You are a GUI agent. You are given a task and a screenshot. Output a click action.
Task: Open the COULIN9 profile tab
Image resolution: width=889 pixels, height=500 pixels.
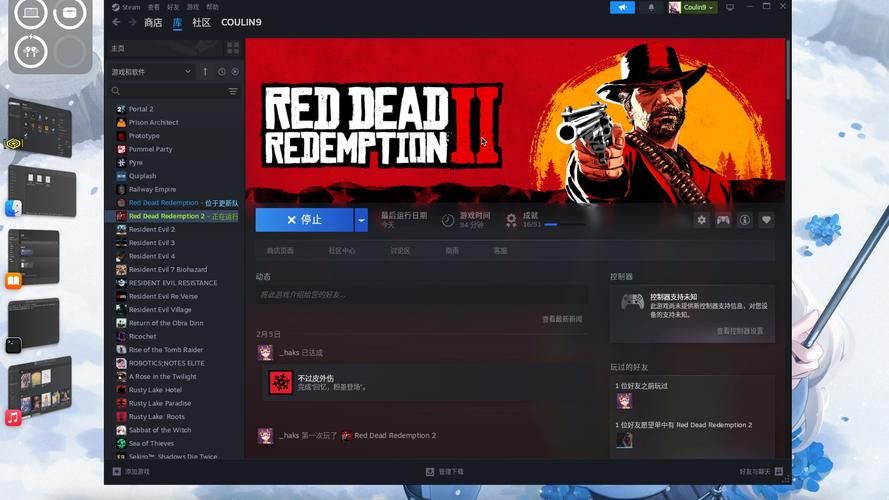click(x=241, y=22)
